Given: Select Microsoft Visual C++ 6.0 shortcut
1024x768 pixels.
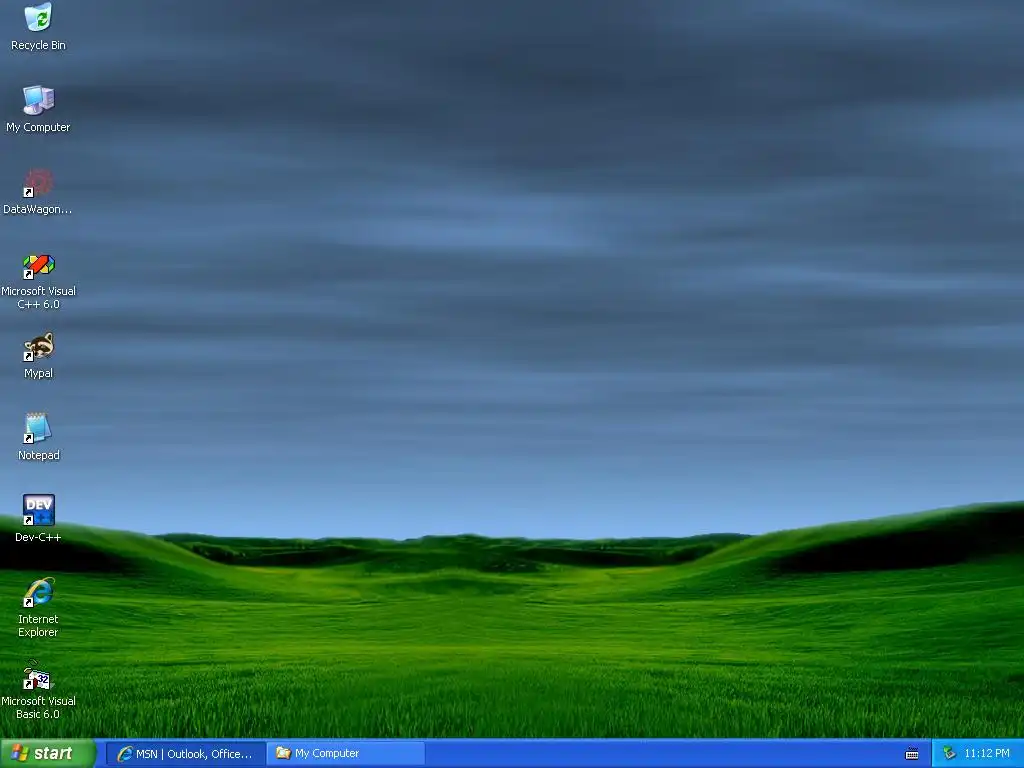Looking at the screenshot, I should tap(39, 281).
